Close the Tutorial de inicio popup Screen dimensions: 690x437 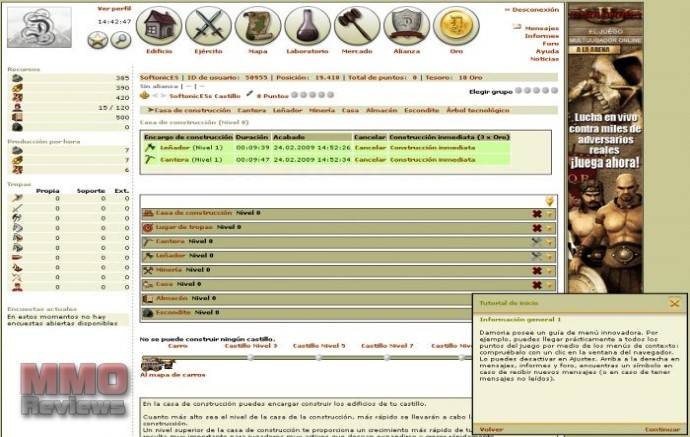pos(674,302)
